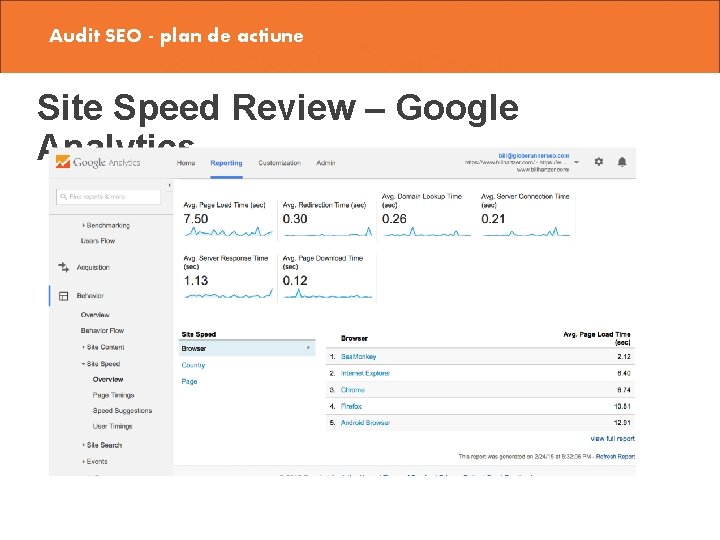Select the Browser site speed dimension
The height and width of the screenshot is (540, 720).
[247, 349]
